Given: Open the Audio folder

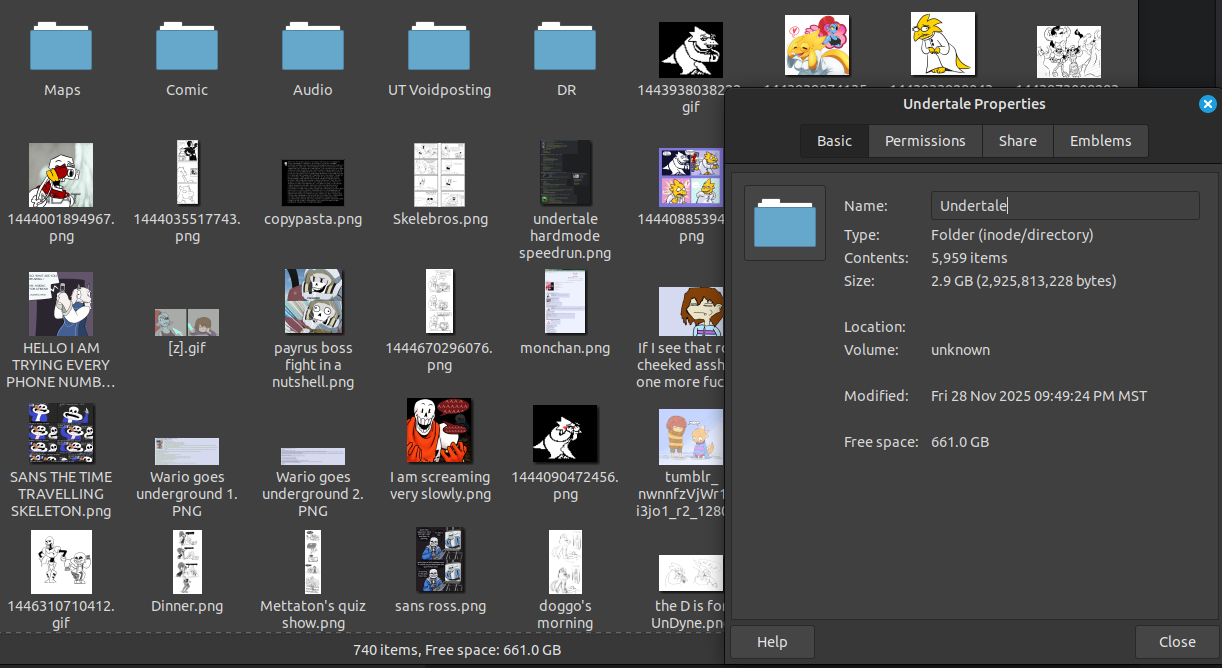Looking at the screenshot, I should [x=313, y=47].
